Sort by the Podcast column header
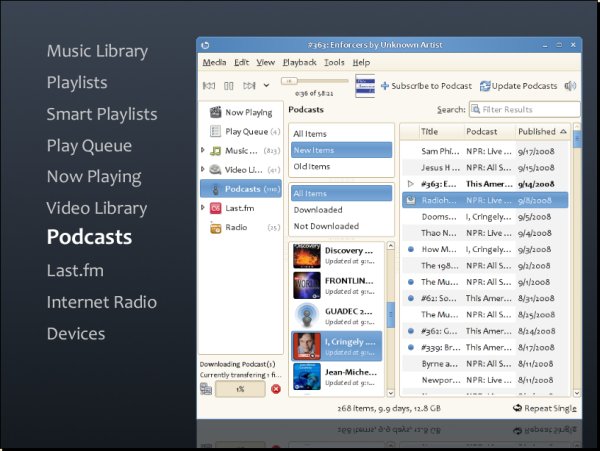This screenshot has height=451, width=600. point(490,132)
